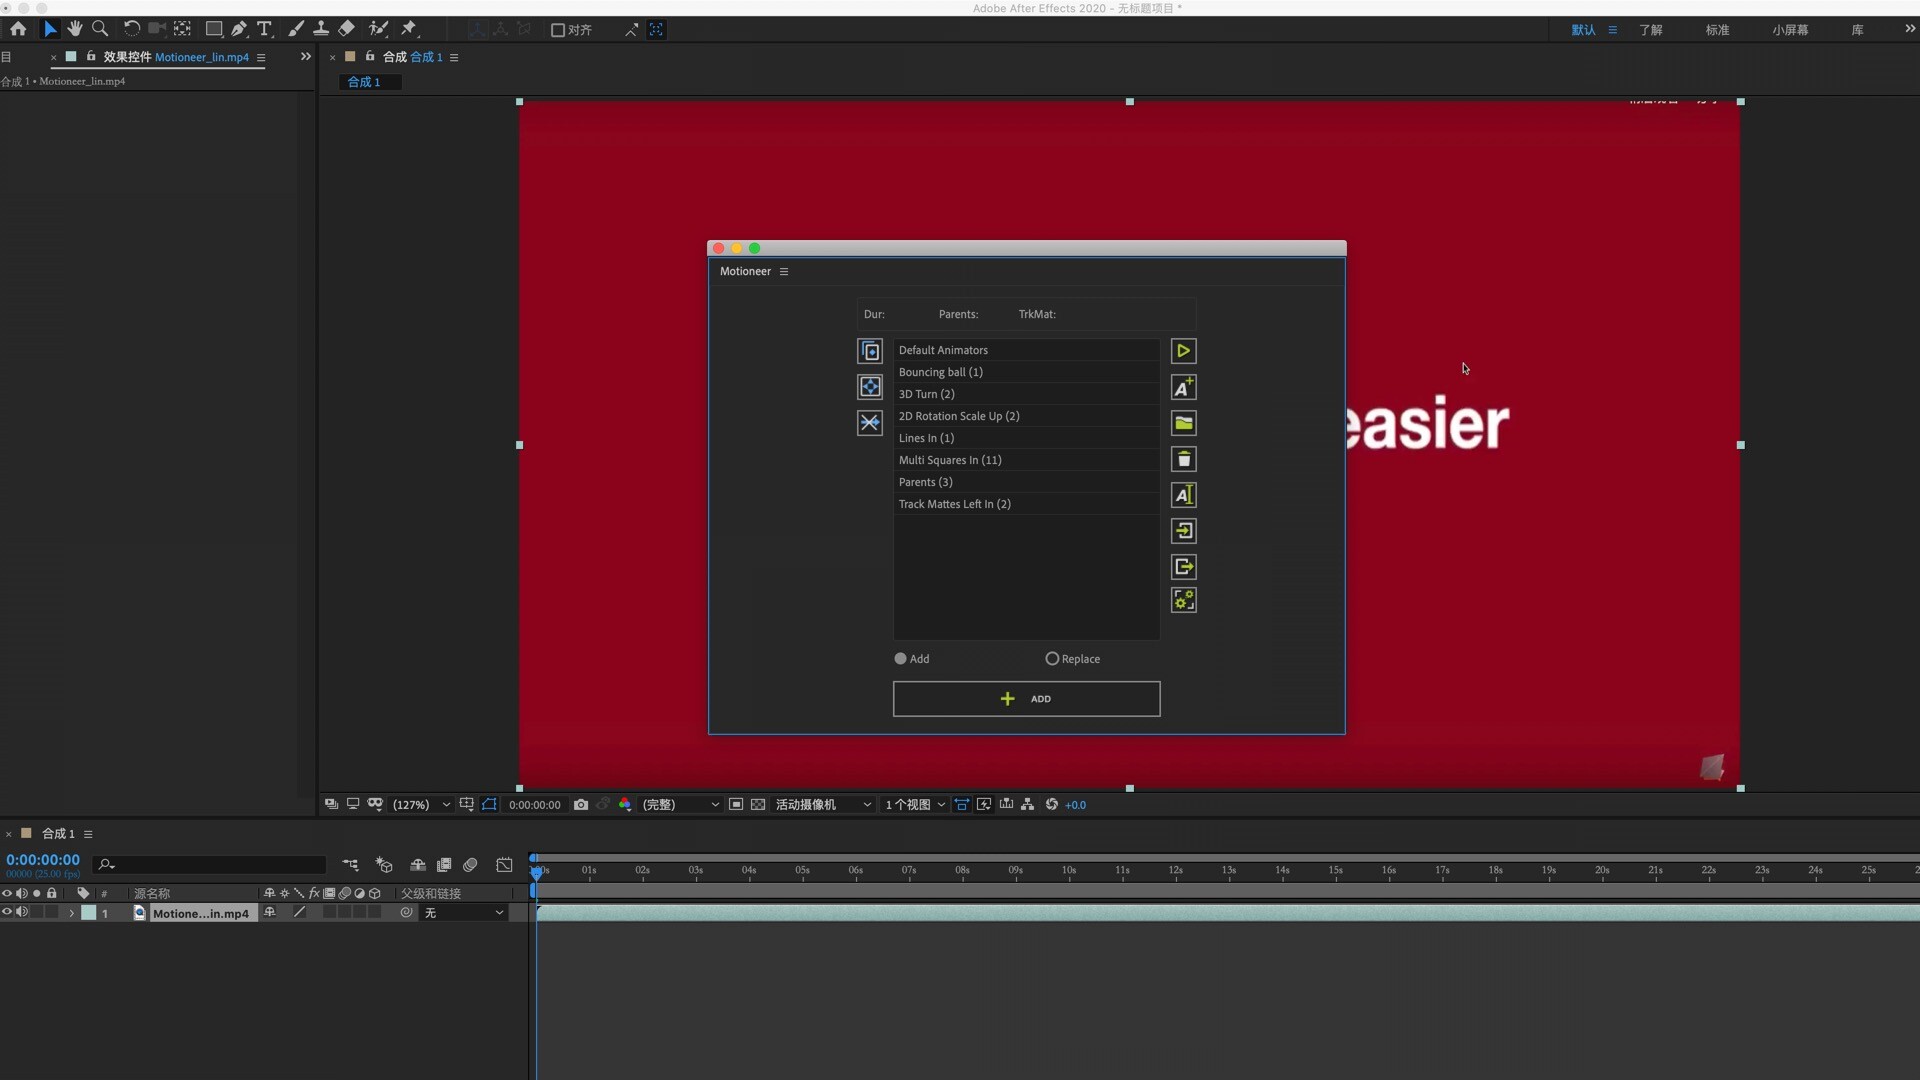Select the Puppet Pin tool
This screenshot has height=1080, width=1920.
[409, 29]
